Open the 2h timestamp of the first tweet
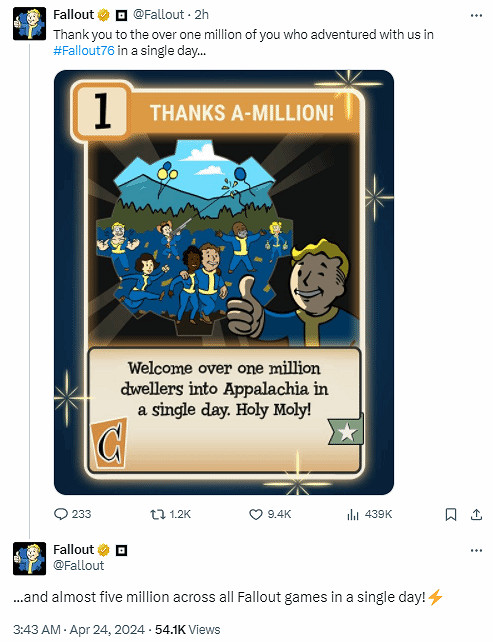The width and height of the screenshot is (493, 642). tap(201, 15)
